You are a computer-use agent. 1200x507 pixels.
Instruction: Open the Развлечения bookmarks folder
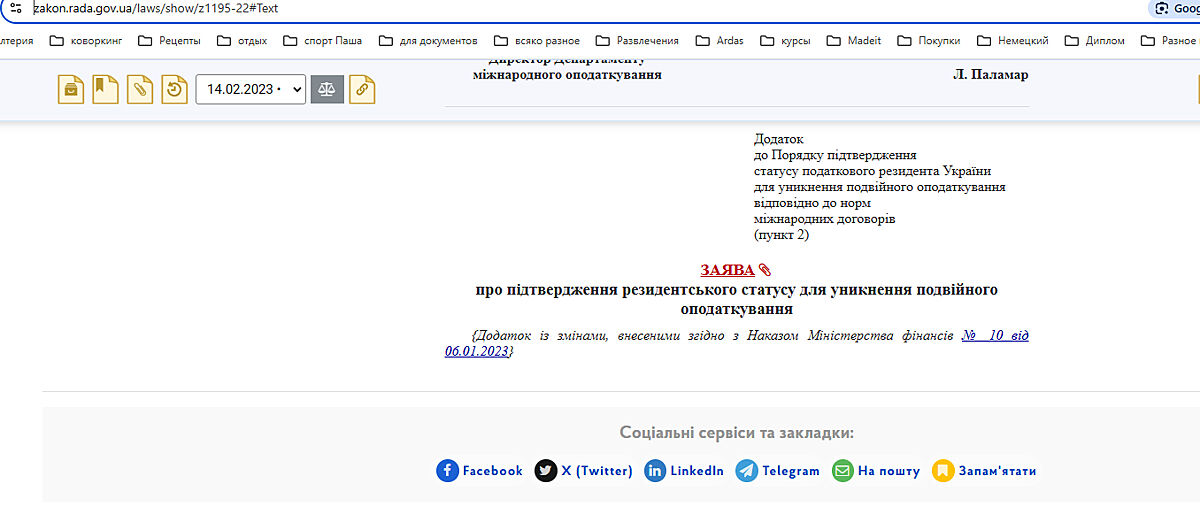tap(637, 41)
